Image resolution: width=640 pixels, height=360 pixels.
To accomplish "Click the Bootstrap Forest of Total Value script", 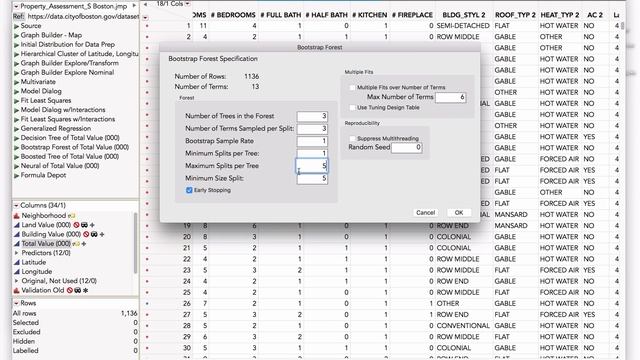I will (x=75, y=147).
